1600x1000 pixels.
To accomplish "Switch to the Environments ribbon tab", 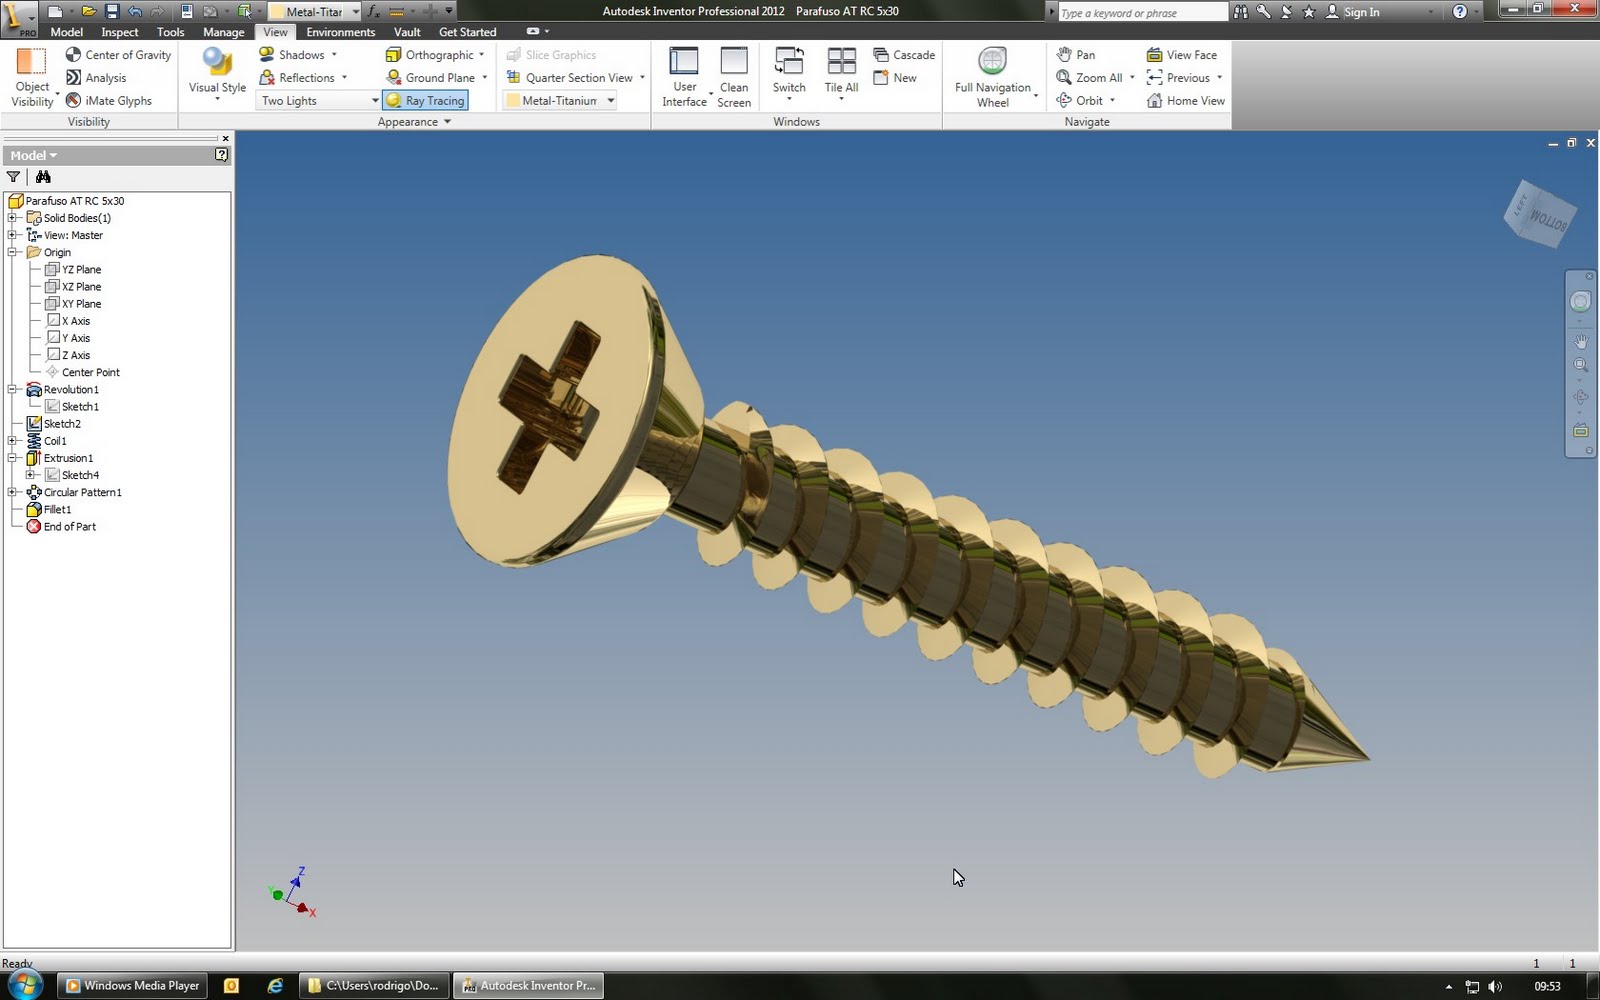I will [x=340, y=31].
